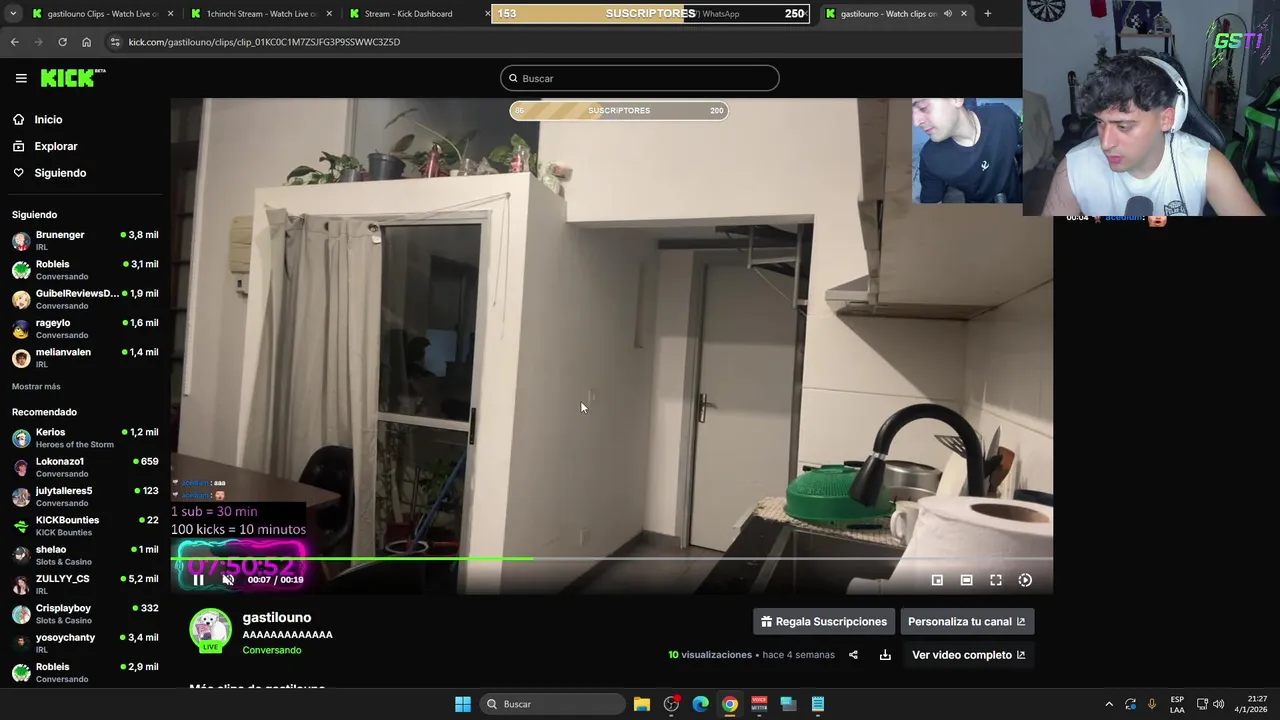Go to Explorar in the sidebar
Image resolution: width=1280 pixels, height=720 pixels.
55,146
